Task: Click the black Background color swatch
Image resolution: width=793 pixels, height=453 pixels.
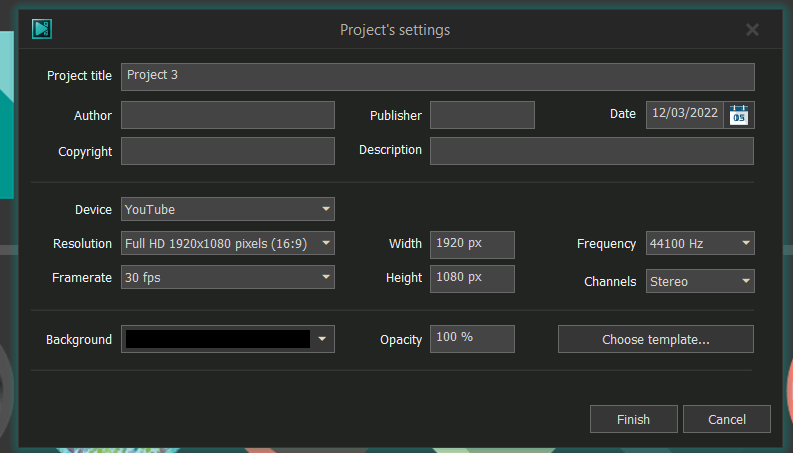Action: coord(217,339)
